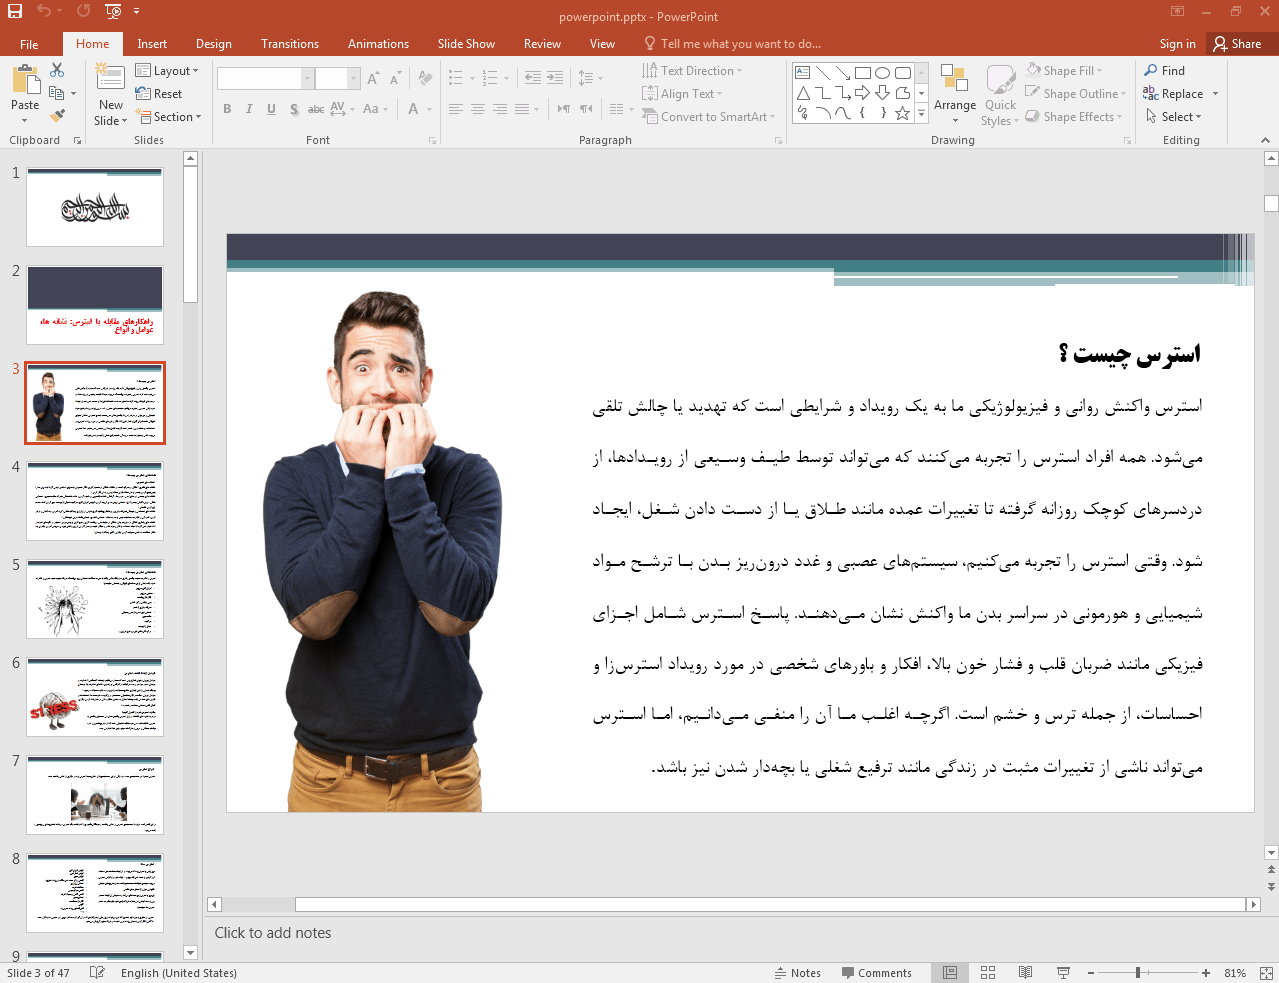Click the Paste clipboard icon
The height and width of the screenshot is (983, 1279).
click(x=25, y=80)
